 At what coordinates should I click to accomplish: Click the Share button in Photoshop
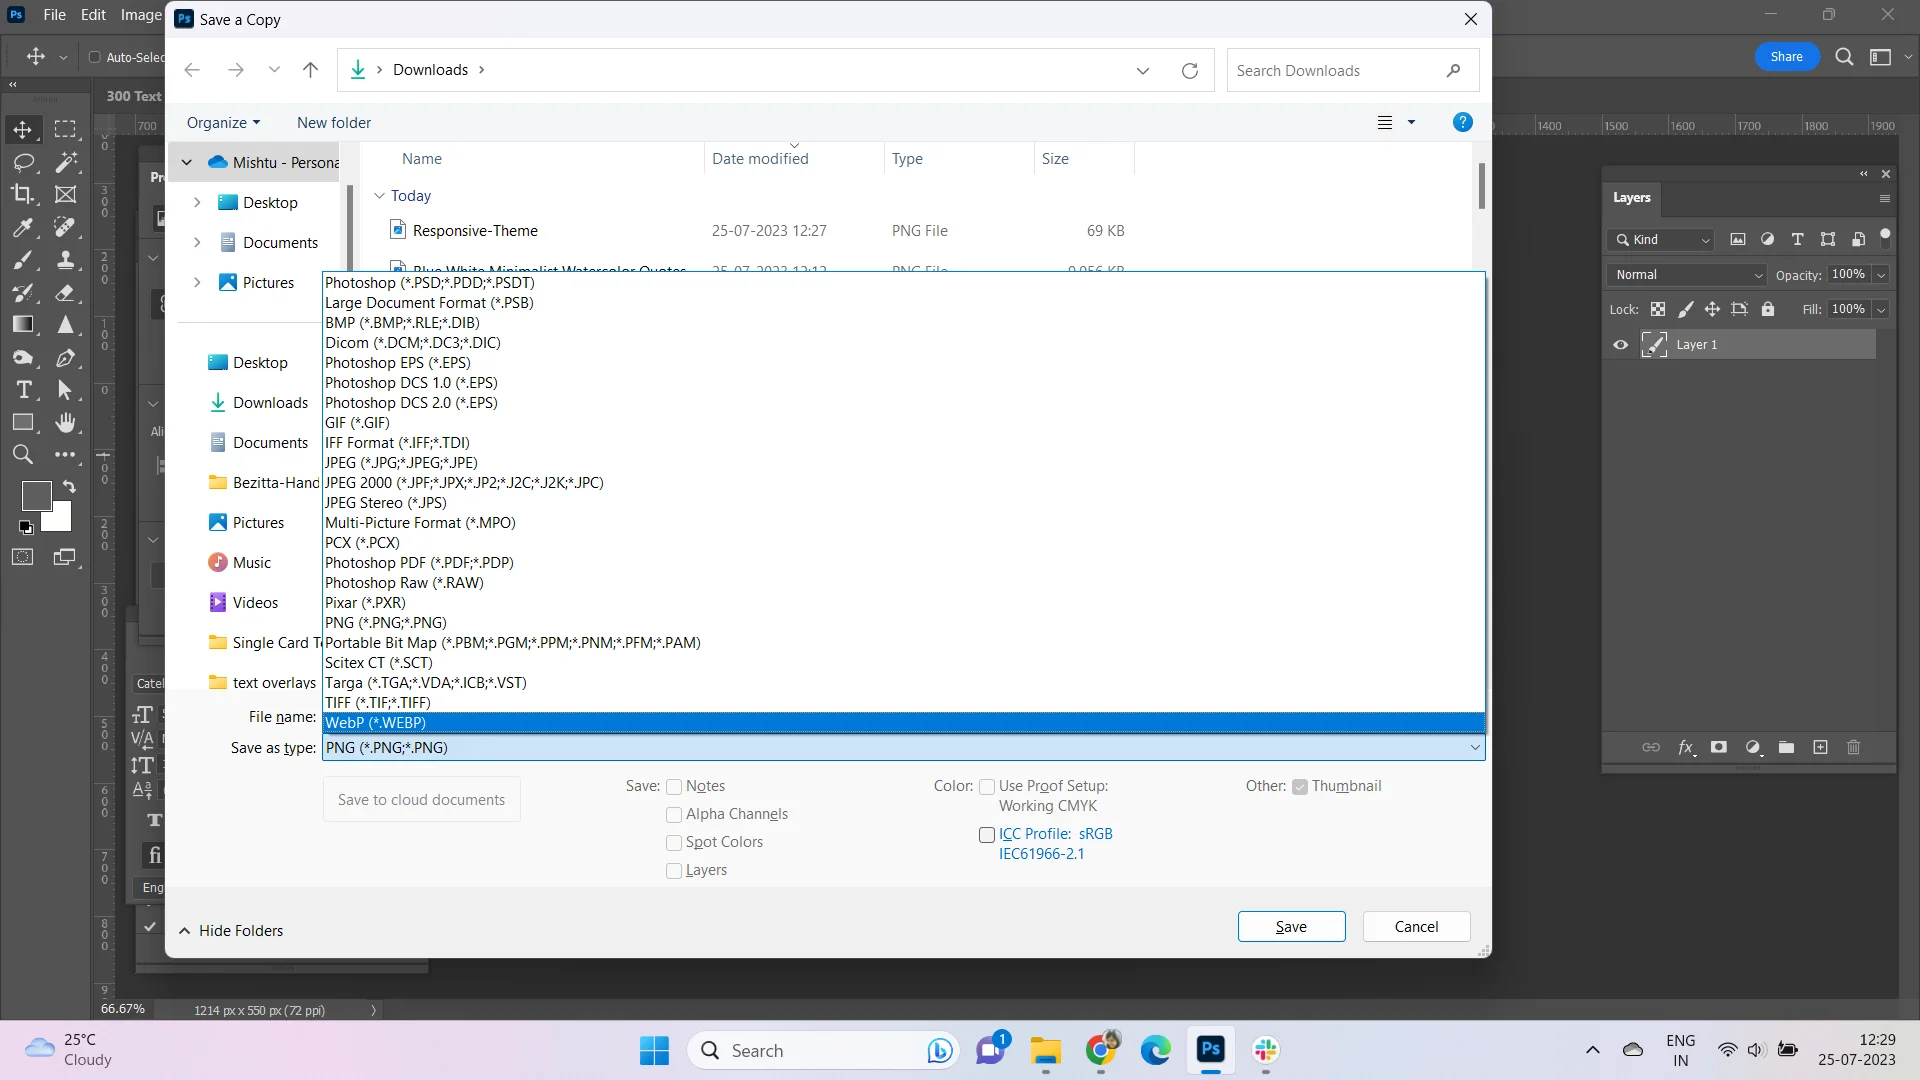pos(1786,57)
